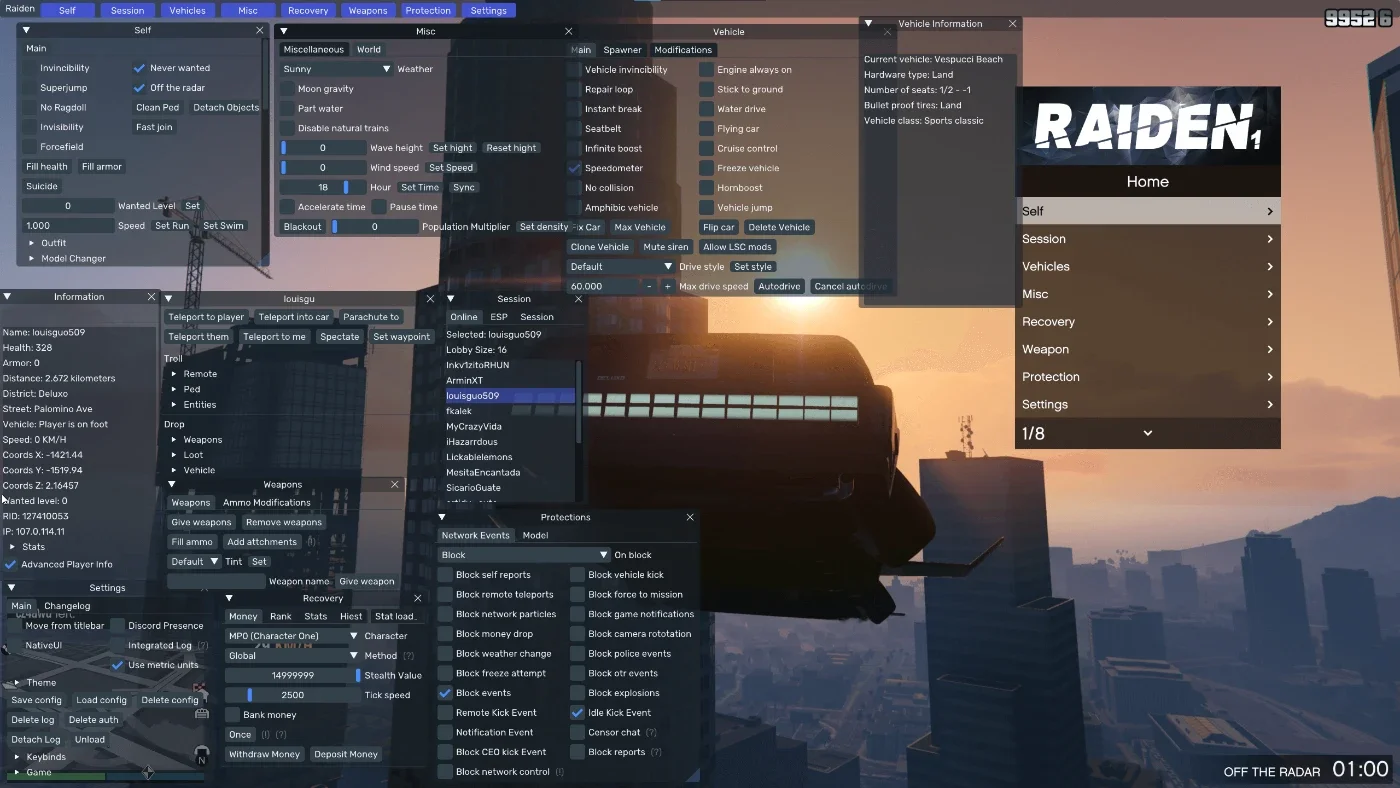
Task: Click the Session player list scrollbar
Action: 578,401
